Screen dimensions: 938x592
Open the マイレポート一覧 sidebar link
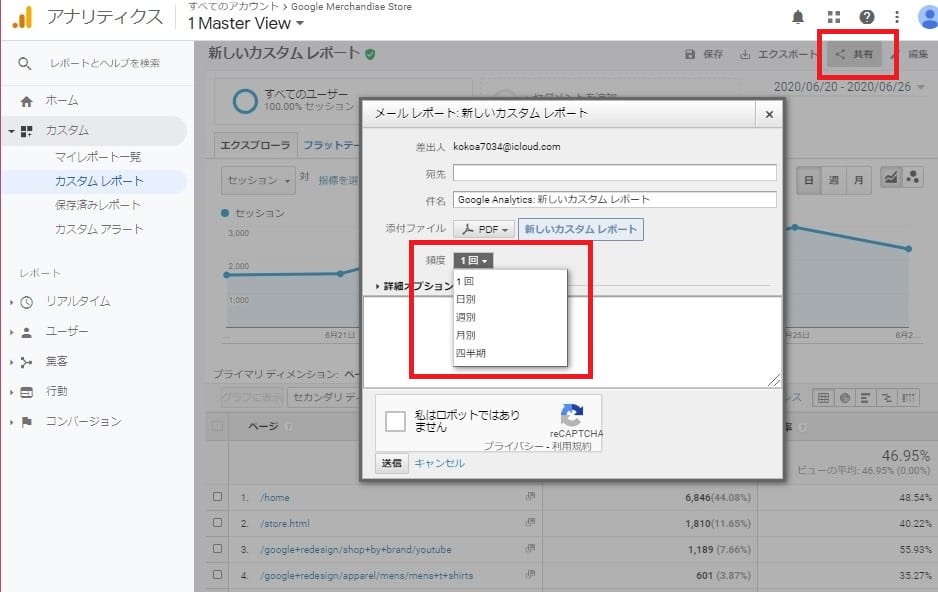(98, 157)
